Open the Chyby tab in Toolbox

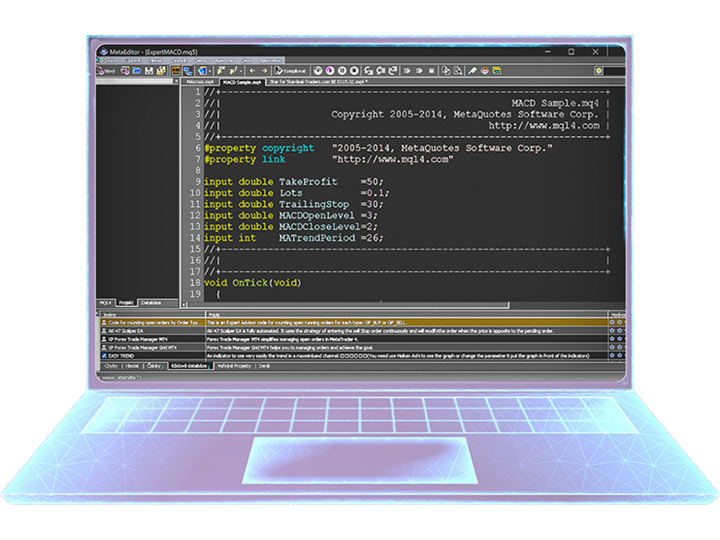tap(111, 366)
